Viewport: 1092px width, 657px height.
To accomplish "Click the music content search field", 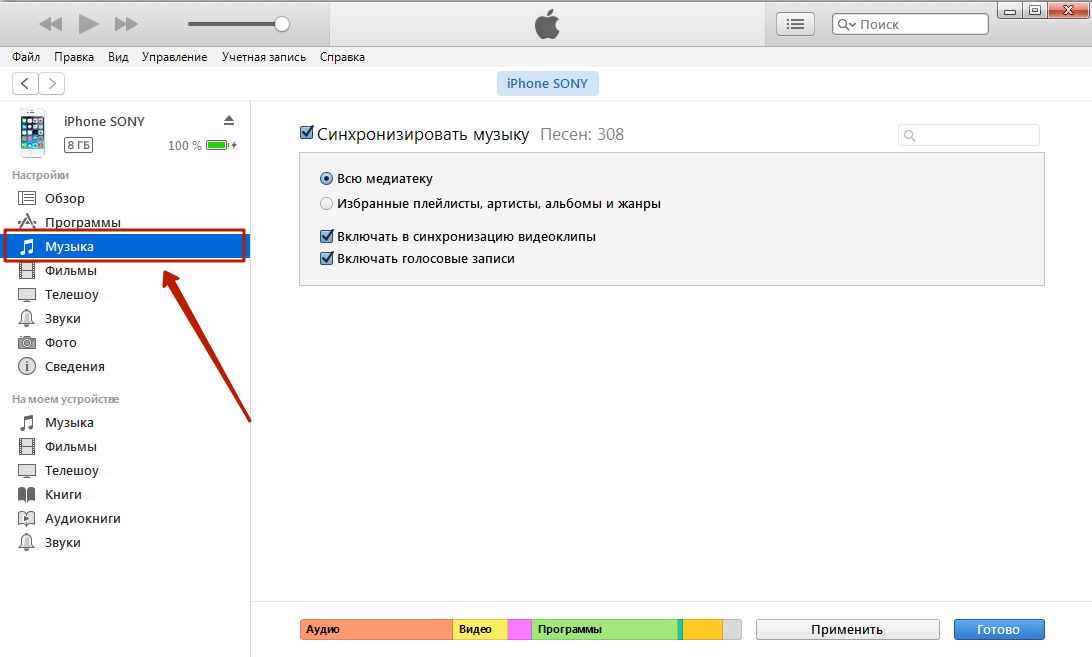I will pyautogui.click(x=969, y=135).
